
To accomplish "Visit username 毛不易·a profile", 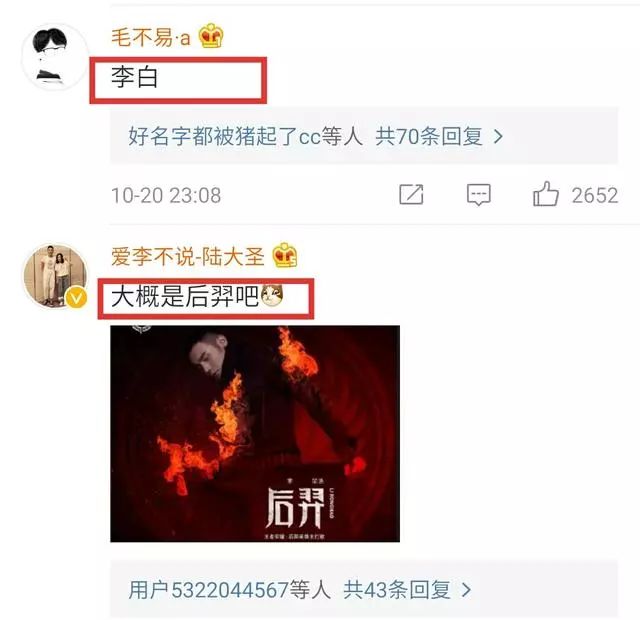I will [x=151, y=38].
